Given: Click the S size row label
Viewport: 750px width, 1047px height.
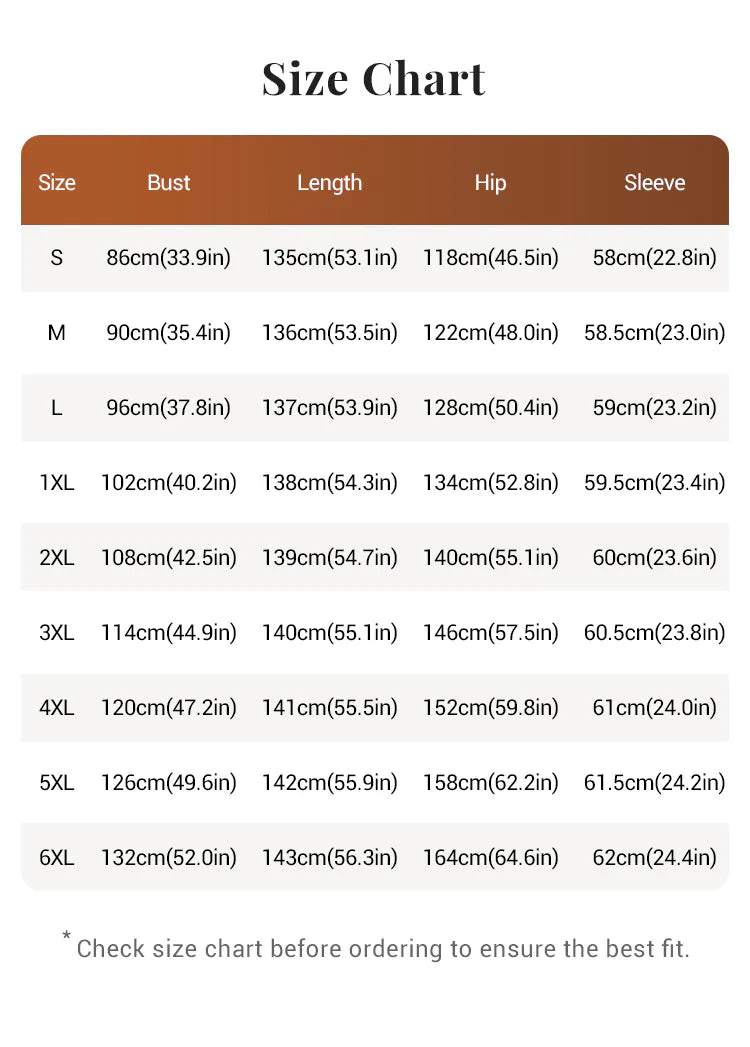Looking at the screenshot, I should (57, 258).
